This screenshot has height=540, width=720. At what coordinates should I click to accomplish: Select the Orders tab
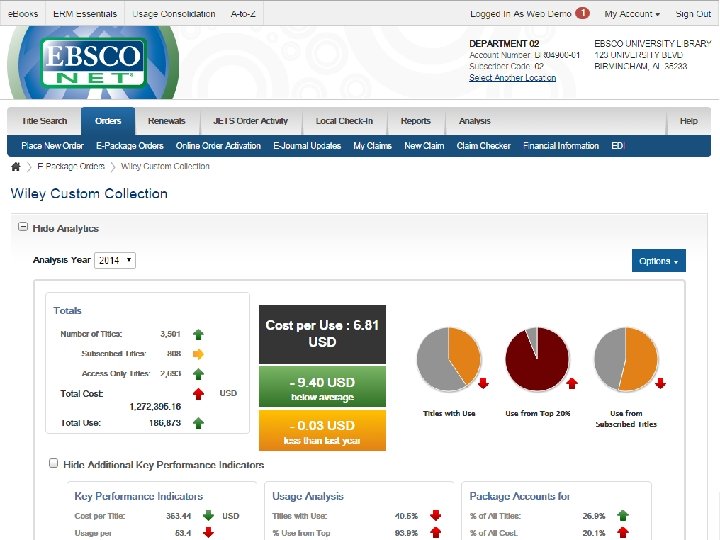coord(108,121)
